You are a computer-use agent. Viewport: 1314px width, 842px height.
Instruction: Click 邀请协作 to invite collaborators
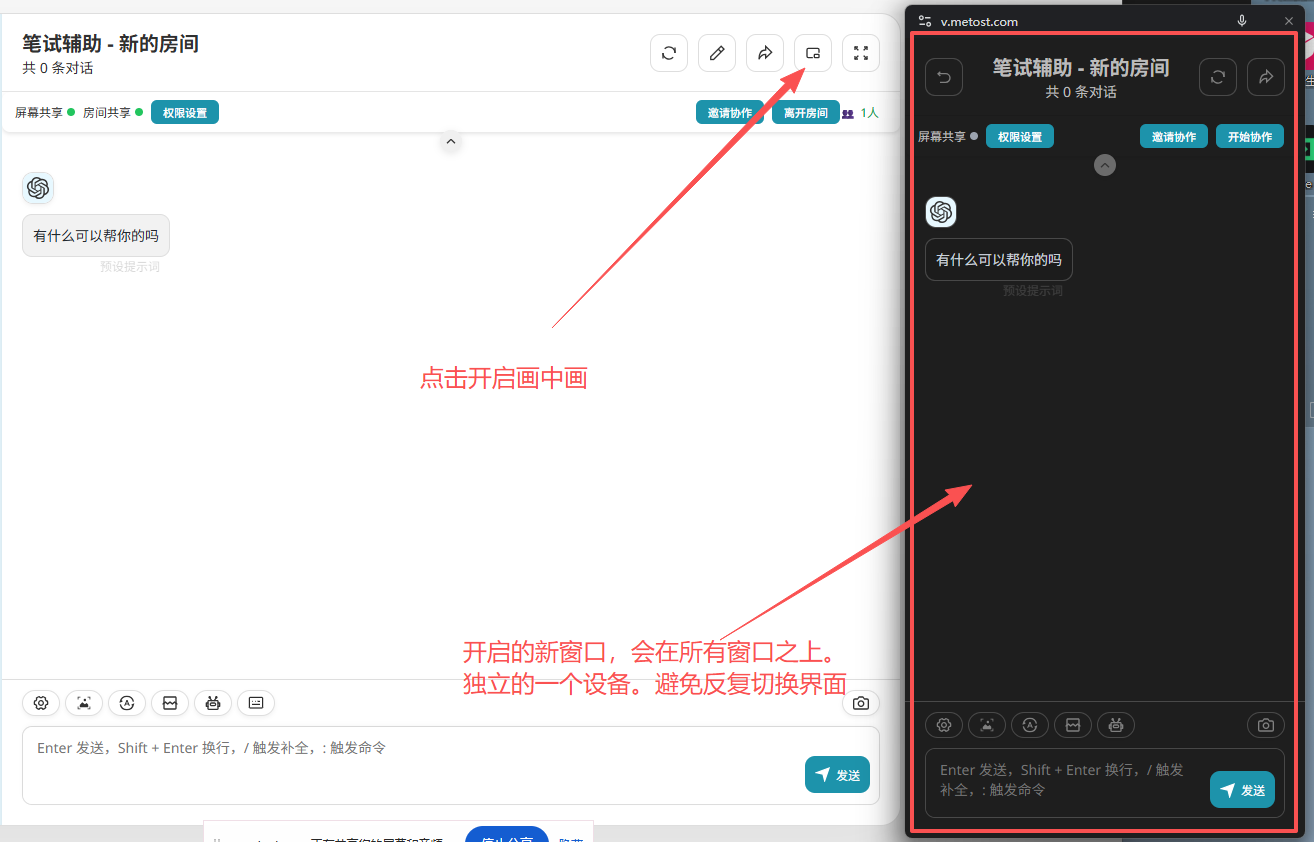731,112
